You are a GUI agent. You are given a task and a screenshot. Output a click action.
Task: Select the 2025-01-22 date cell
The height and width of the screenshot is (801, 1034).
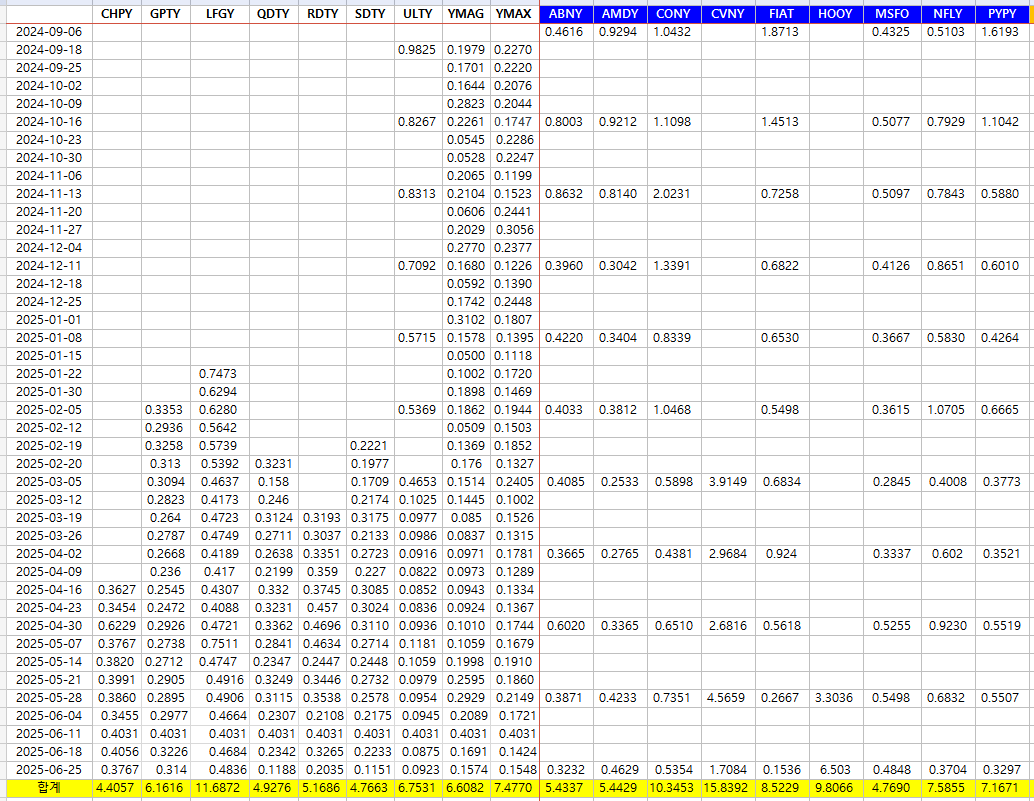click(x=49, y=374)
